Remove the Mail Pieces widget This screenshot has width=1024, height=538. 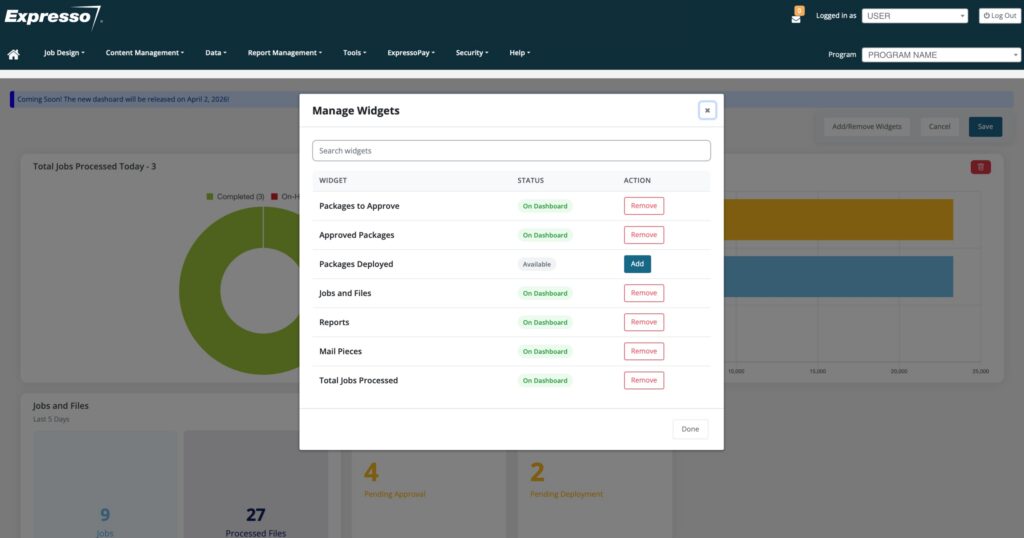pyautogui.click(x=643, y=351)
